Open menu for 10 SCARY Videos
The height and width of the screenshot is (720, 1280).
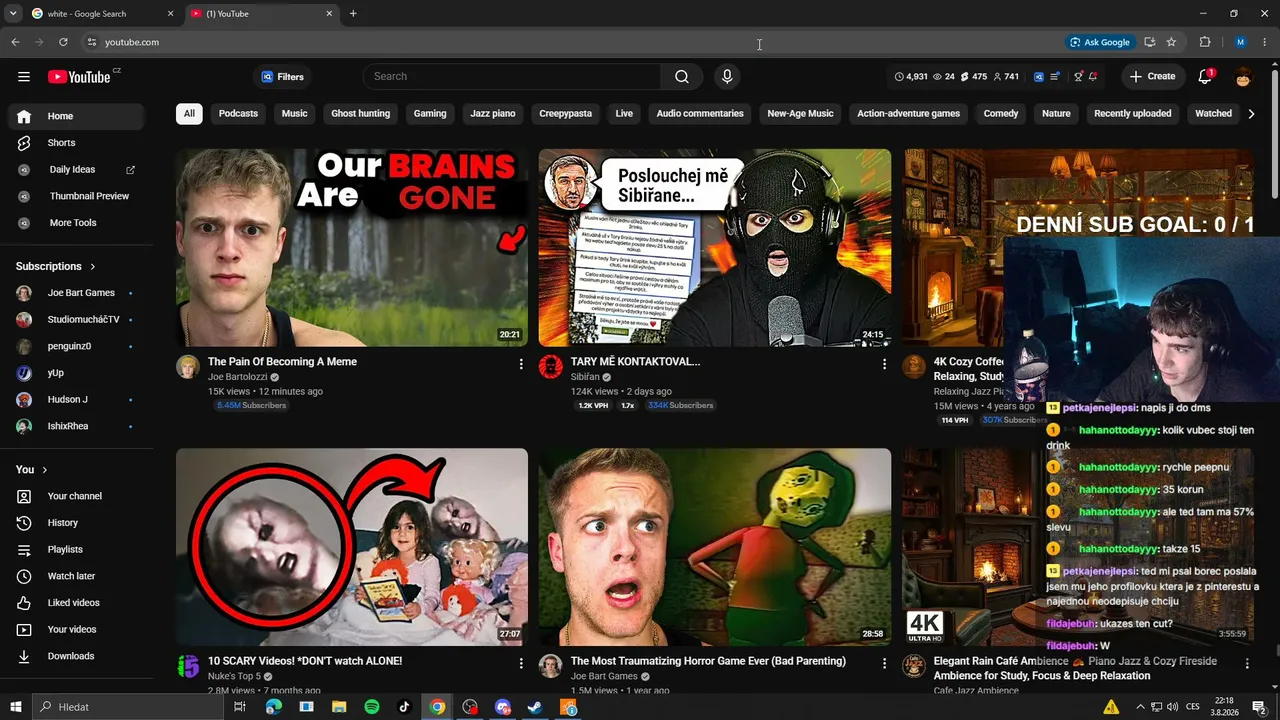point(521,663)
